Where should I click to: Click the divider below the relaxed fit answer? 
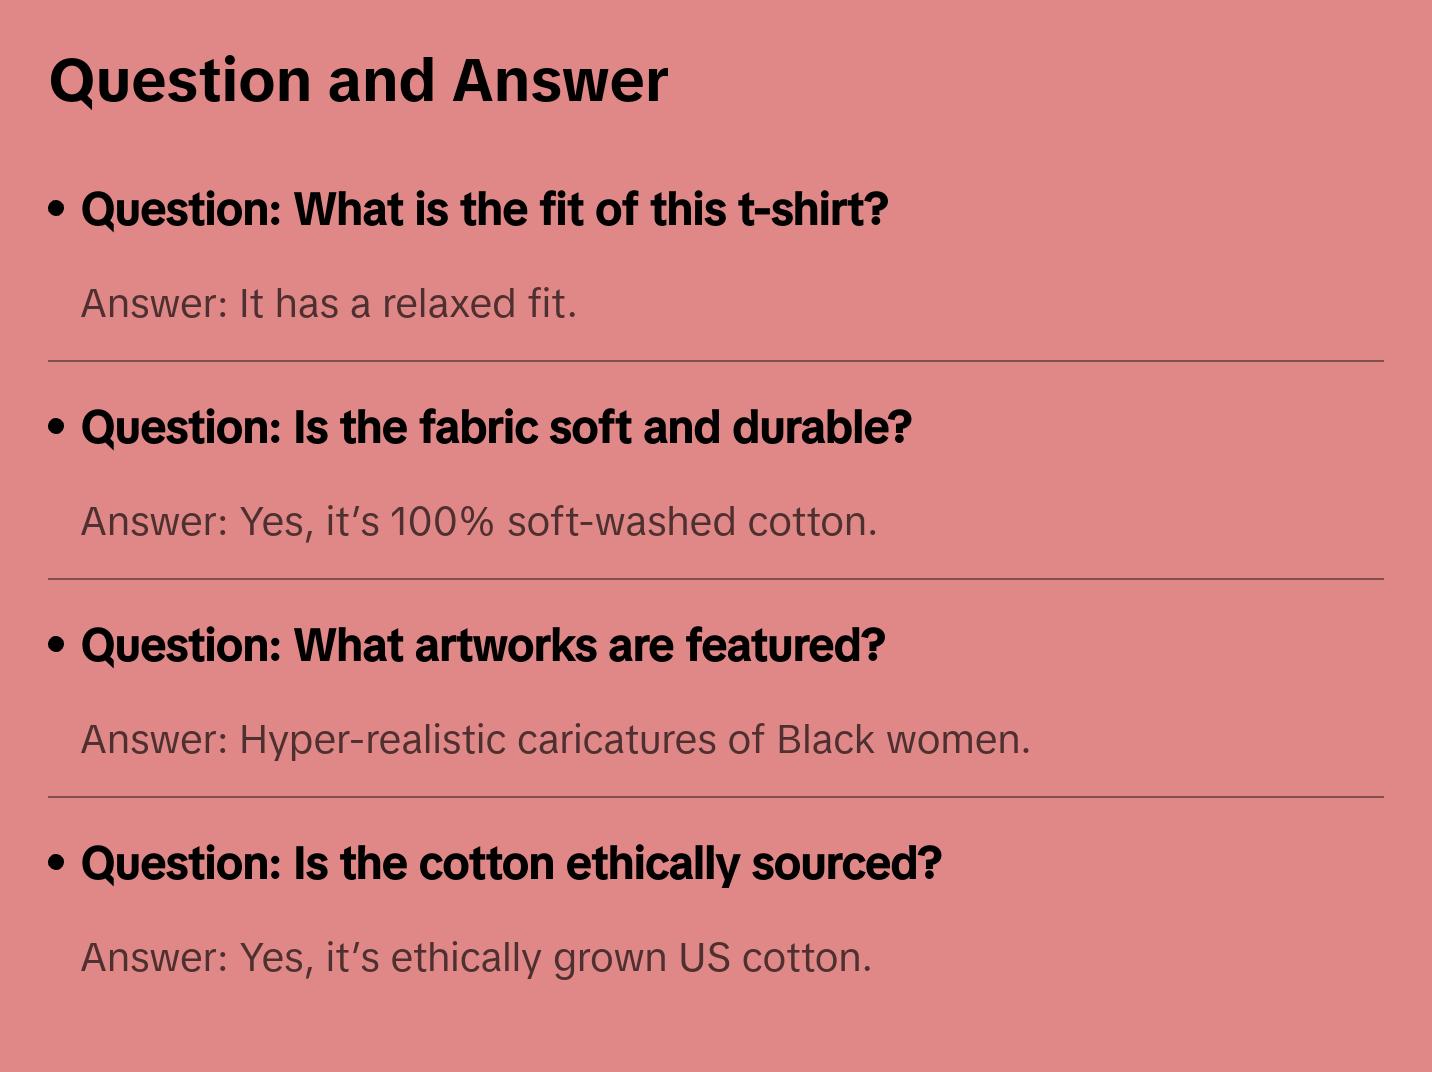[716, 361]
